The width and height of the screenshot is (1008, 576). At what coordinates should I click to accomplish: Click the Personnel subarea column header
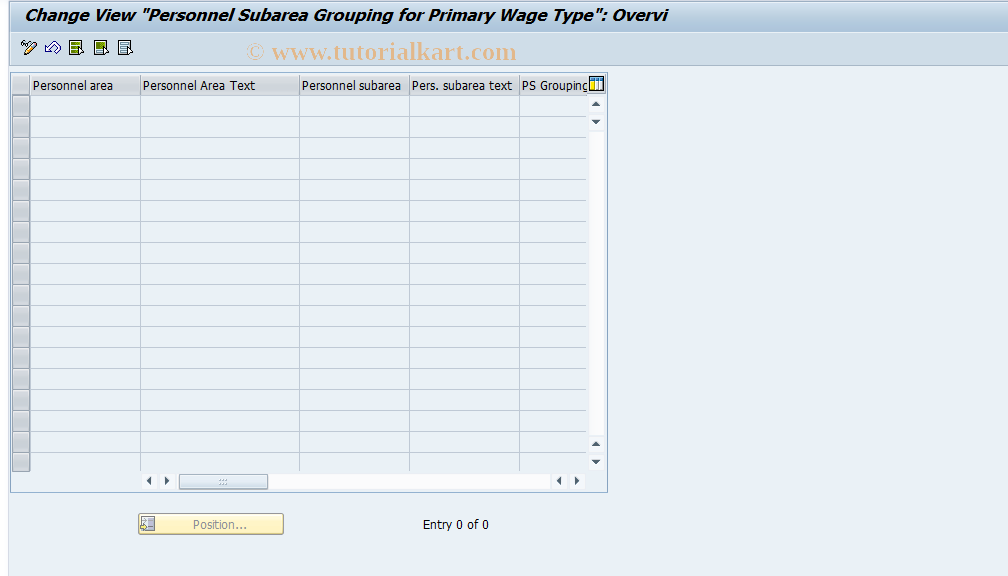click(354, 86)
